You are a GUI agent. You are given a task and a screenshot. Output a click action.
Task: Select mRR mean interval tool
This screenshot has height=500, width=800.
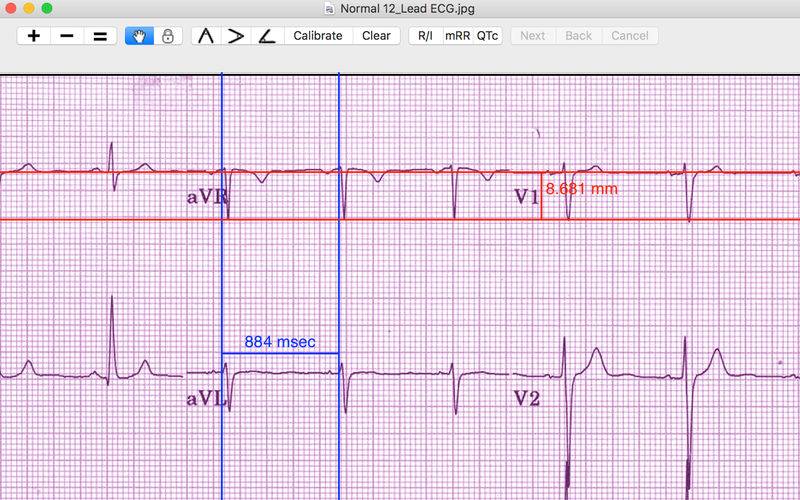tap(457, 36)
